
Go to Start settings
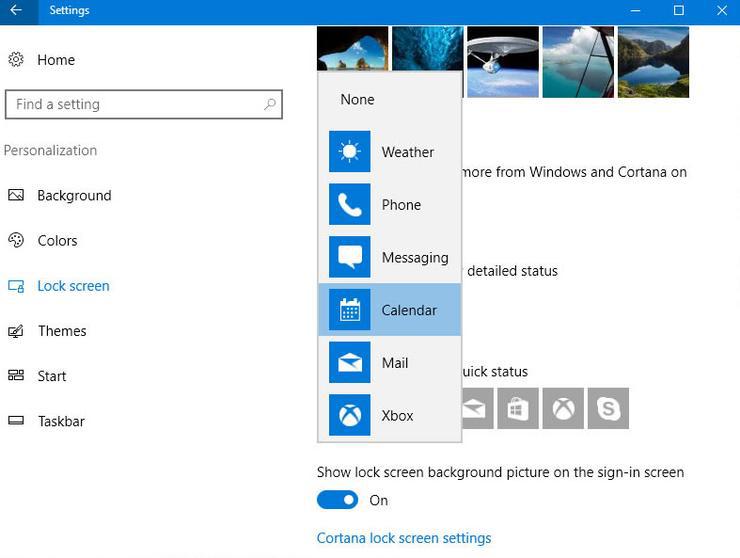click(x=51, y=376)
